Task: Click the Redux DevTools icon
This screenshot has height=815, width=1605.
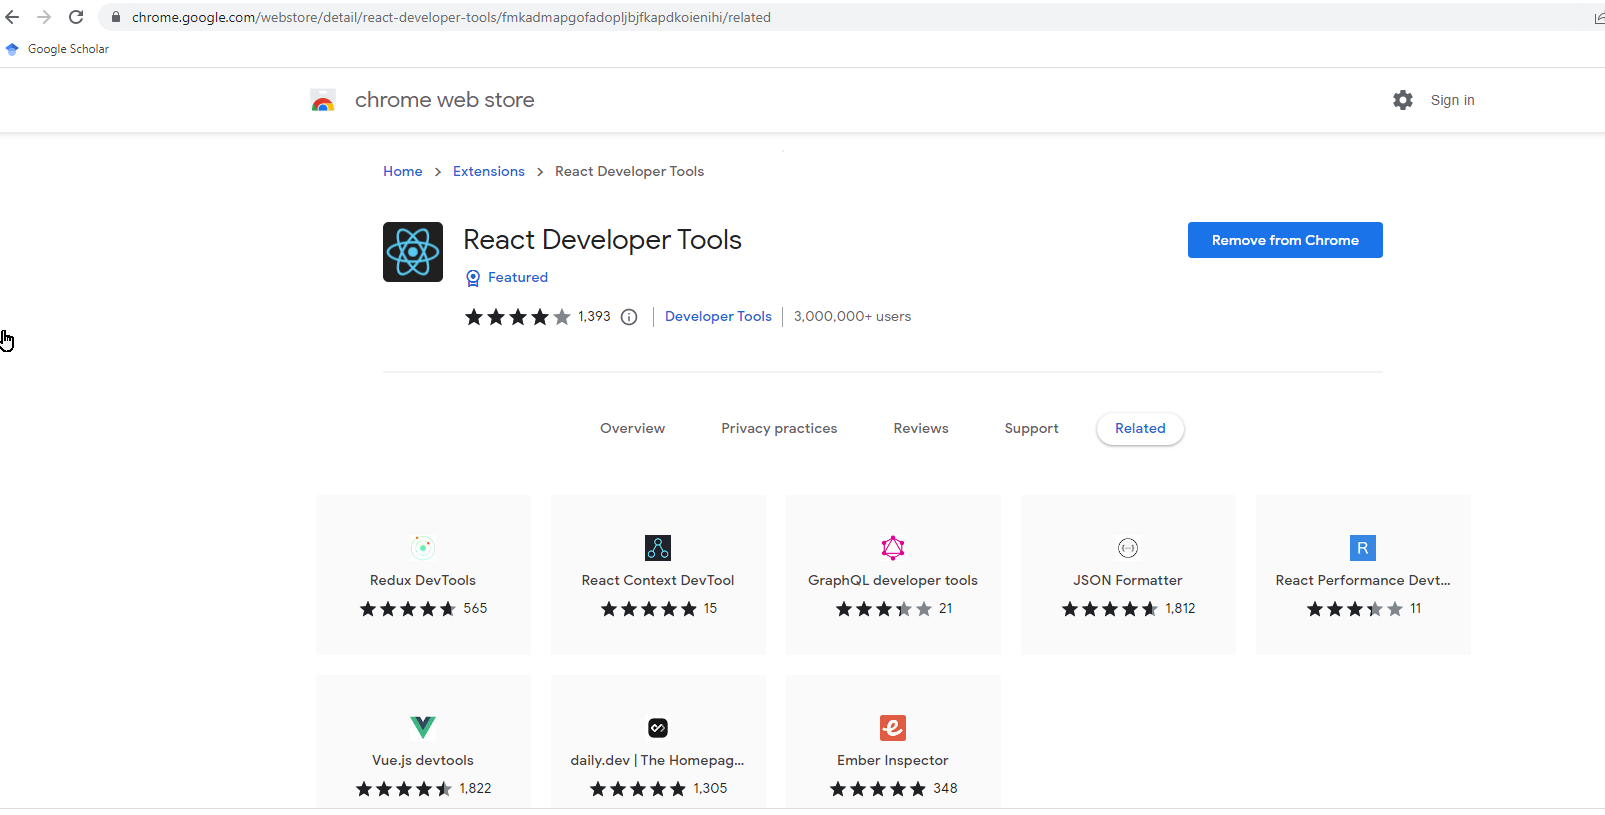Action: click(x=423, y=547)
